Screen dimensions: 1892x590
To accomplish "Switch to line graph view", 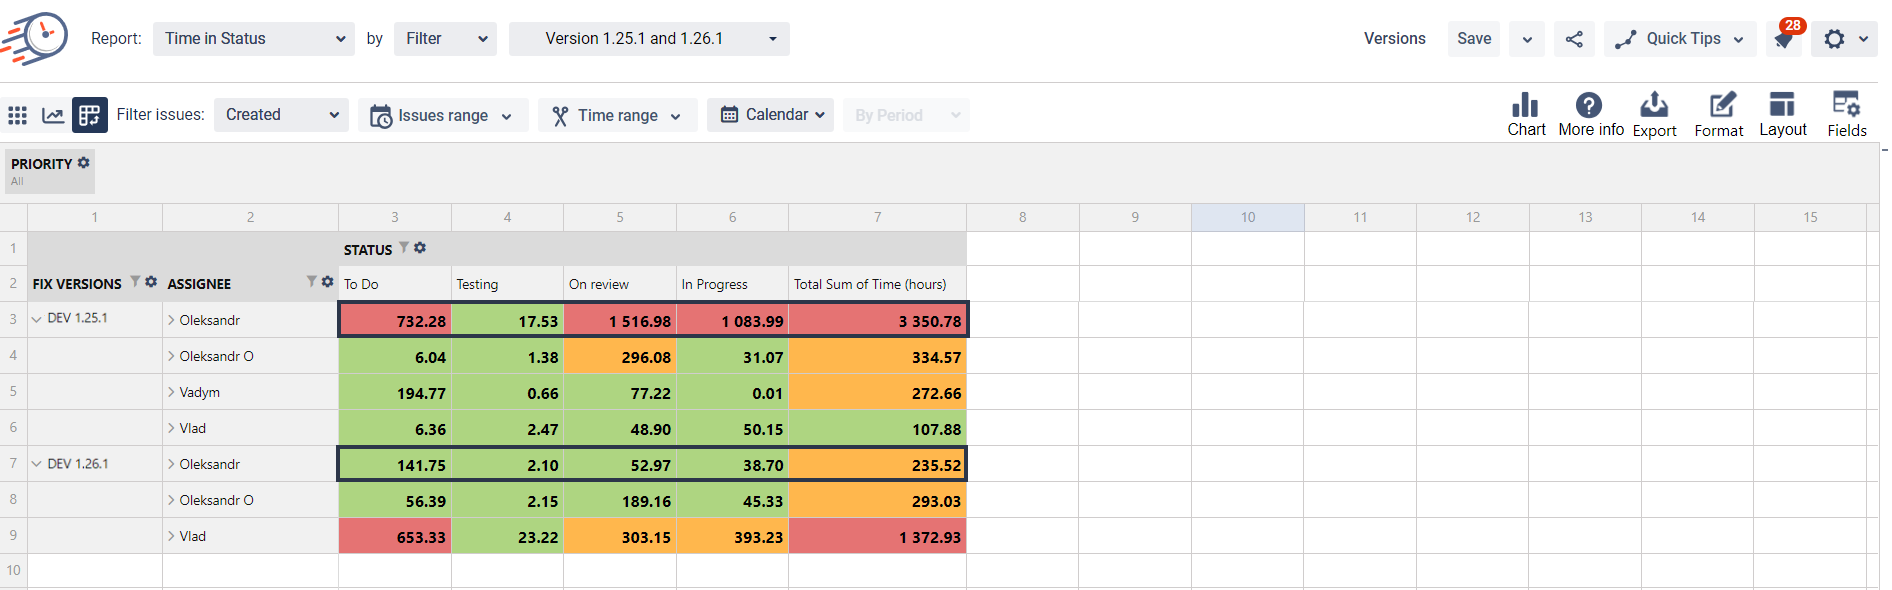I will click(53, 115).
